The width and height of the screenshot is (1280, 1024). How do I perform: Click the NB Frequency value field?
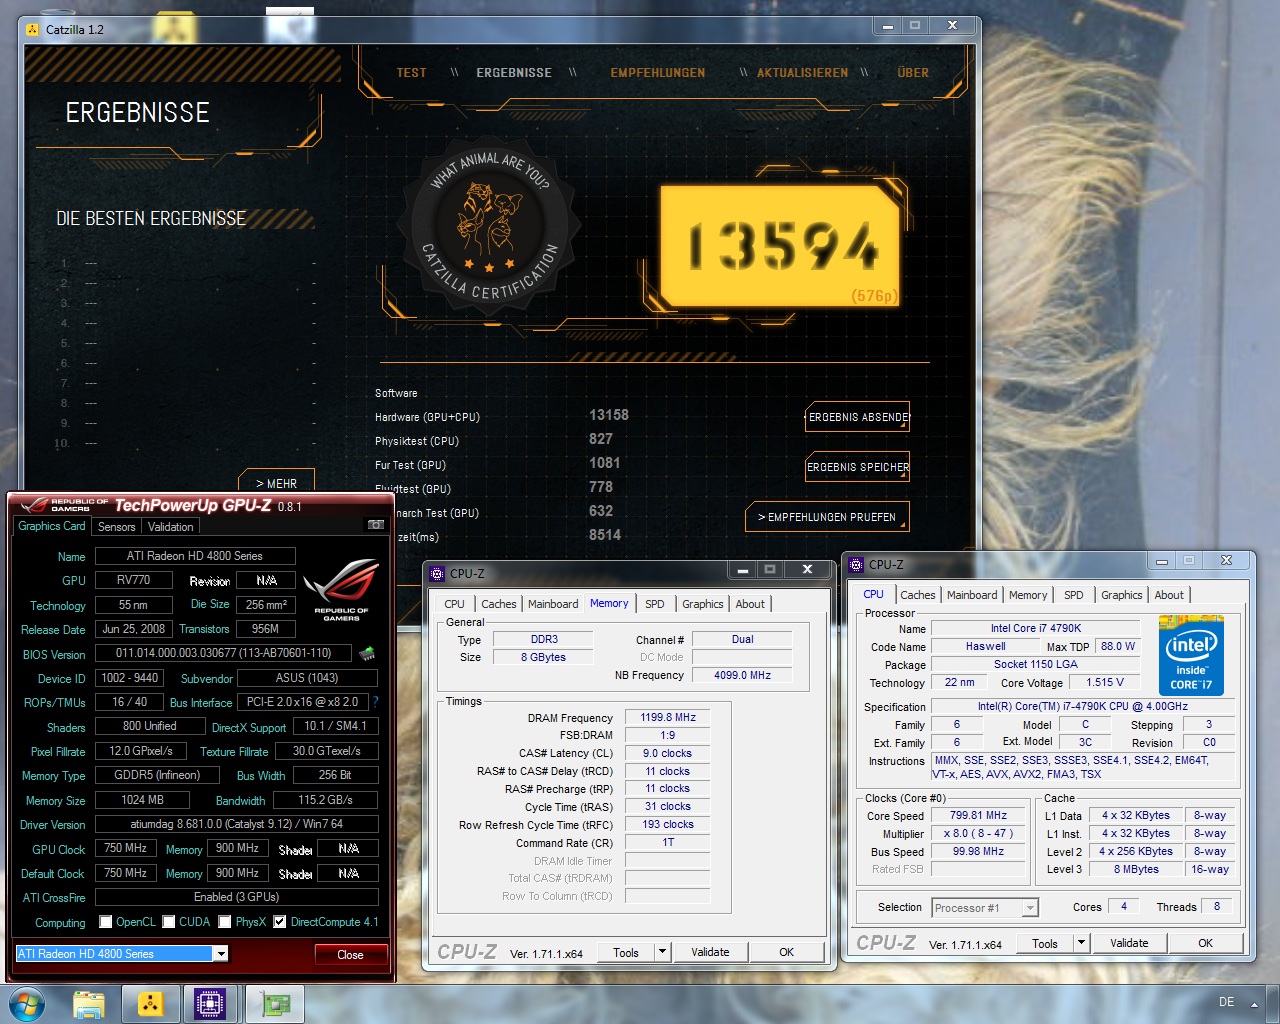[742, 675]
